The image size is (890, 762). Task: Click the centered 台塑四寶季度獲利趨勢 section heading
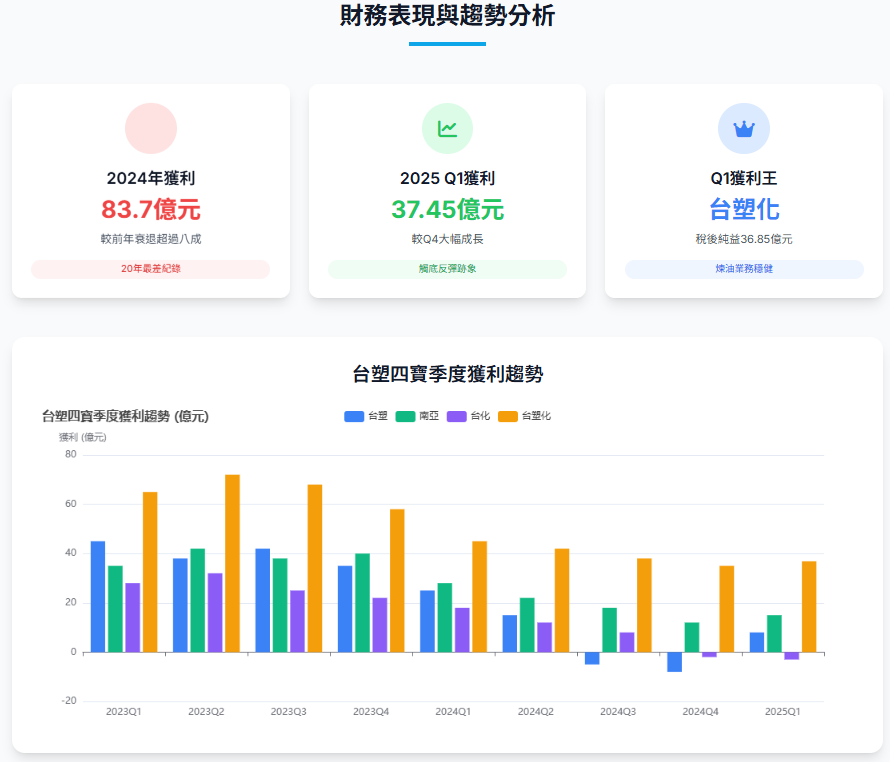point(447,374)
